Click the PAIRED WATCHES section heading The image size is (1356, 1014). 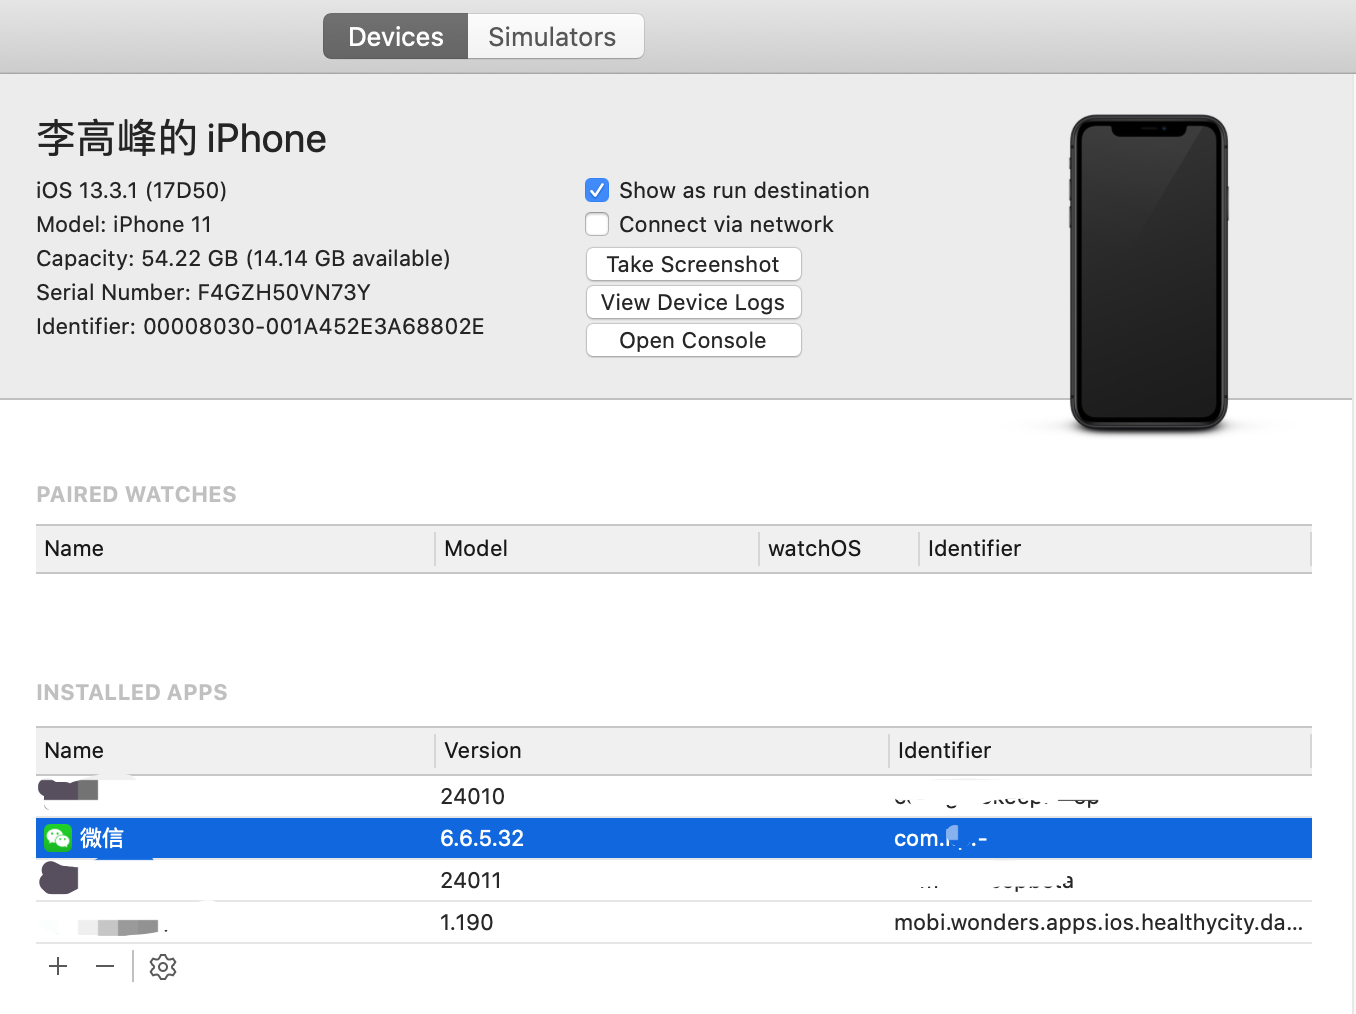[x=136, y=494]
